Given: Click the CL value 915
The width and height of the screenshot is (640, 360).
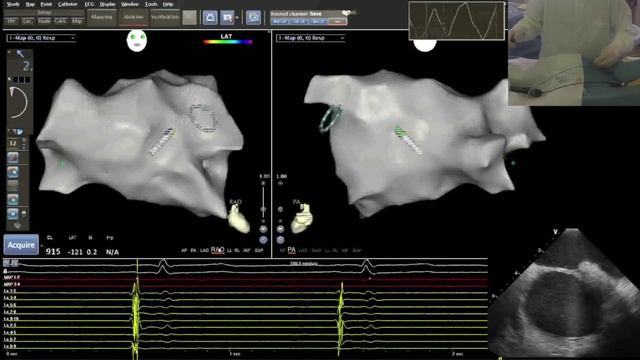Looking at the screenshot, I should [53, 252].
